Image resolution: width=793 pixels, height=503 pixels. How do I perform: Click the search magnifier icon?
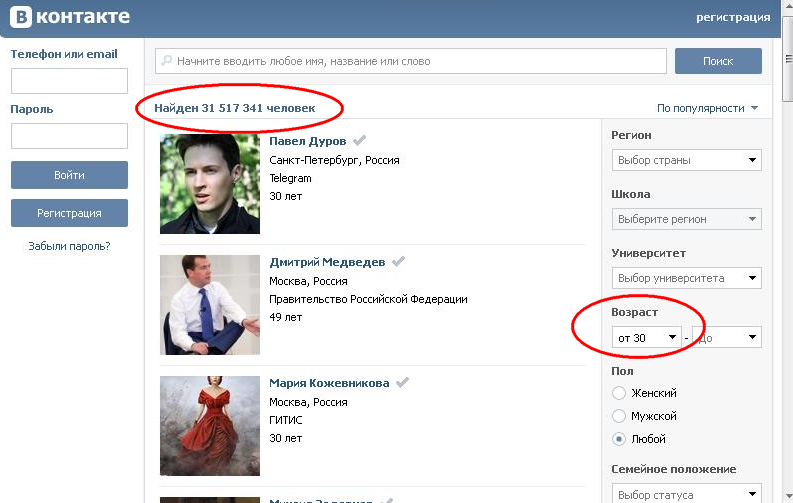[166, 61]
